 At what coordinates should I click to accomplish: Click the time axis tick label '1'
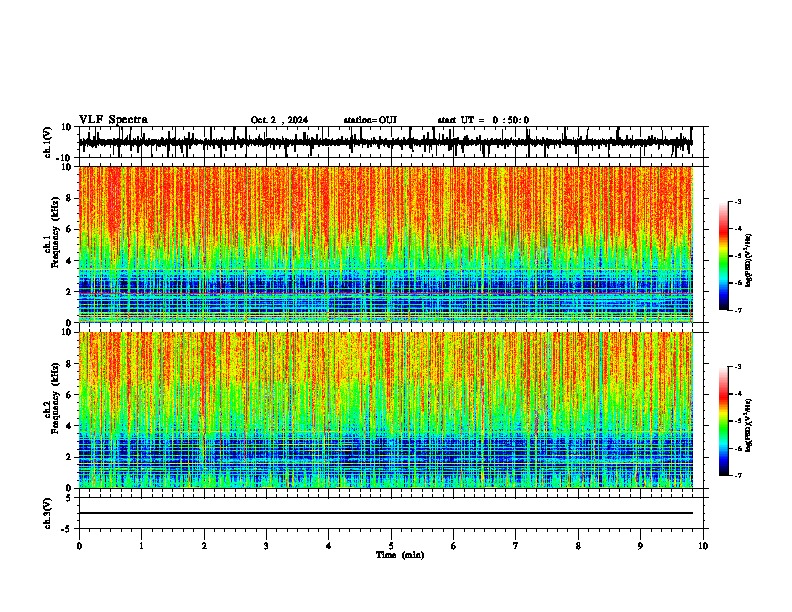tap(141, 546)
